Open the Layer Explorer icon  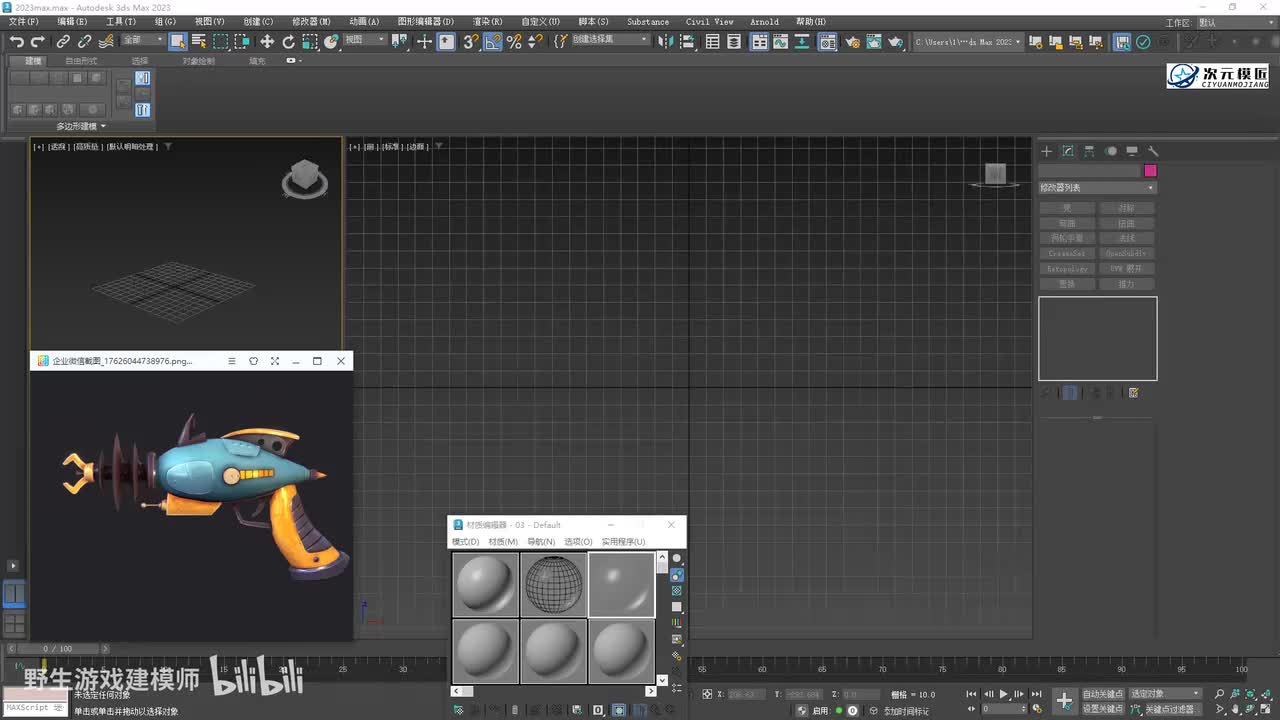pyautogui.click(x=734, y=41)
